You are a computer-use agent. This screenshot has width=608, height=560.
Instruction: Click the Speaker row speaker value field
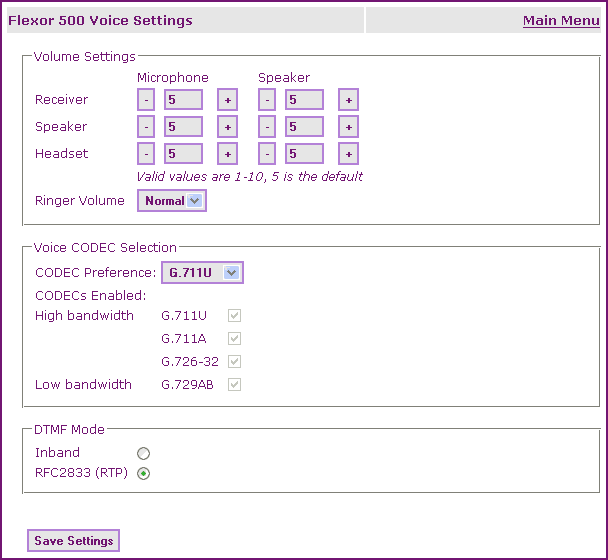coord(304,126)
